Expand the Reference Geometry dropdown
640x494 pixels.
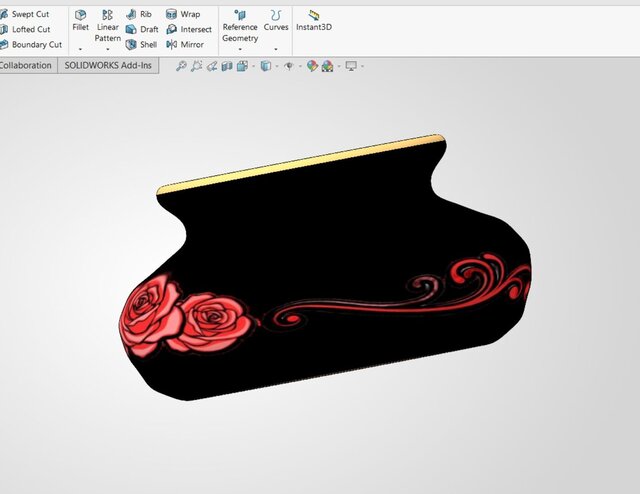click(239, 49)
